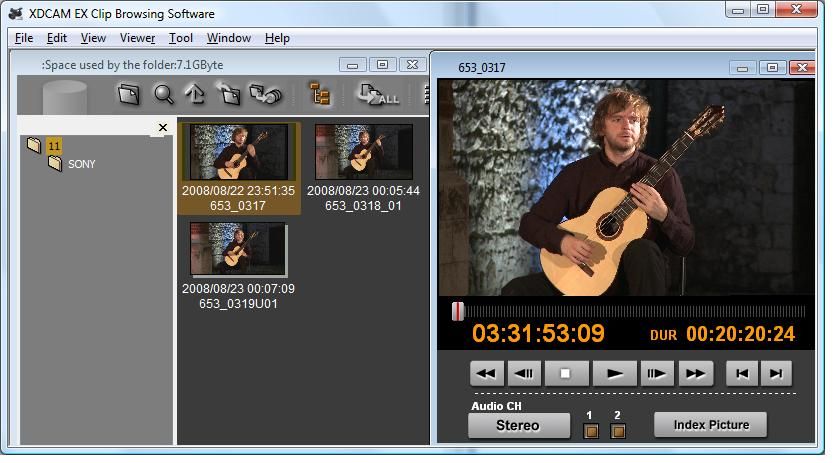The image size is (835, 463).
Task: Open the Window menu
Action: (x=228, y=38)
